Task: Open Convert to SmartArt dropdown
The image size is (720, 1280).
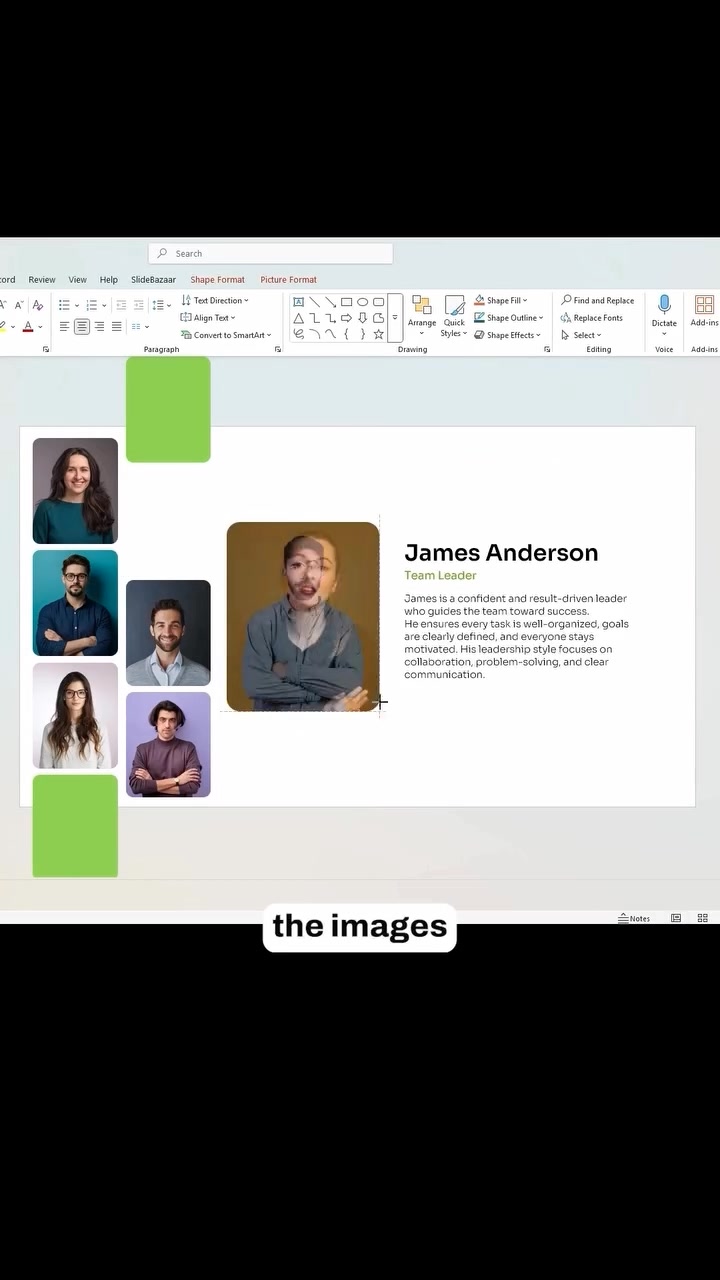Action: [226, 335]
